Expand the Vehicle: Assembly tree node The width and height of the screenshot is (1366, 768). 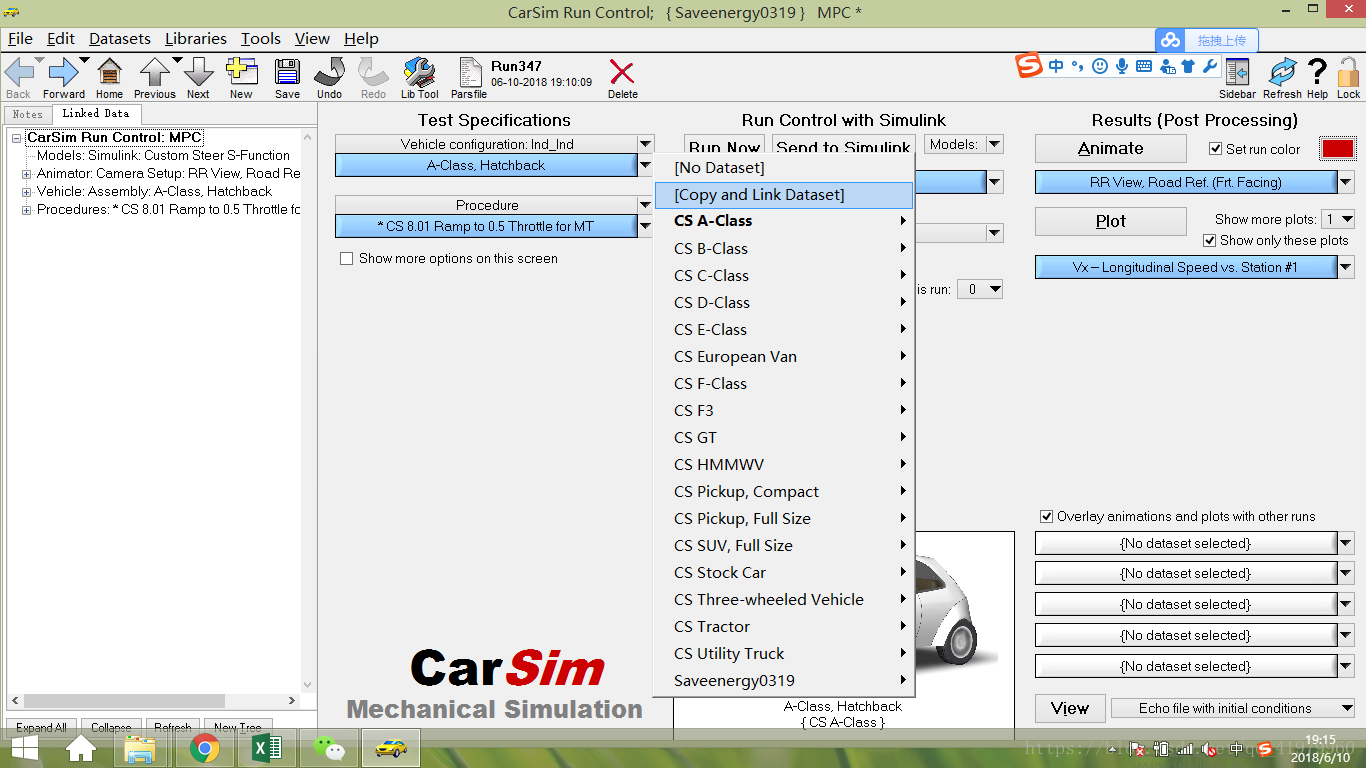[x=26, y=192]
